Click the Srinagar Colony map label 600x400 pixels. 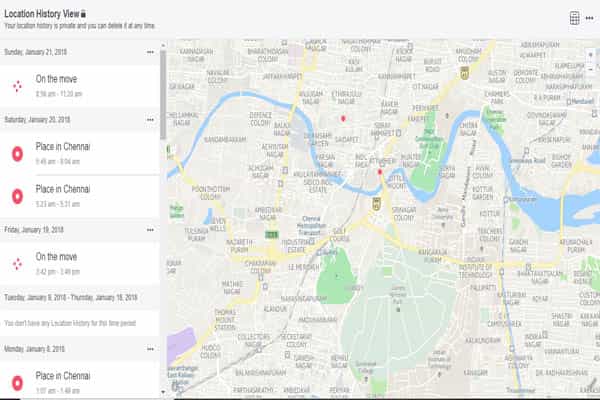(404, 214)
